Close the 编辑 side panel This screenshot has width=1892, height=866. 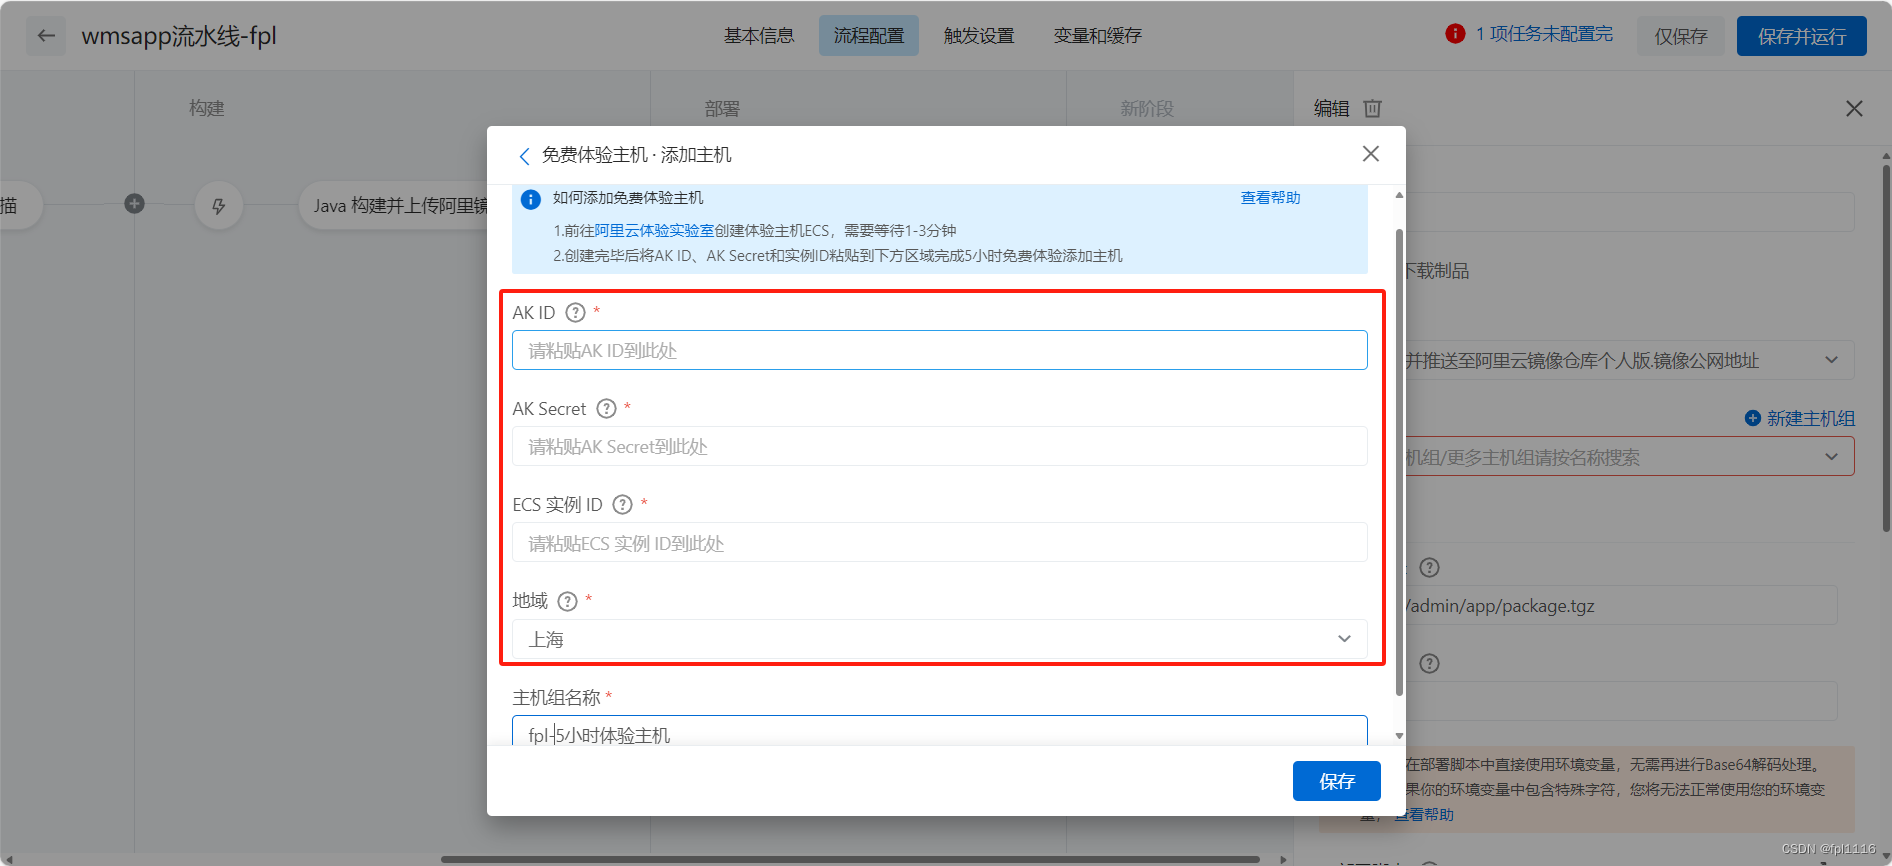[1854, 108]
